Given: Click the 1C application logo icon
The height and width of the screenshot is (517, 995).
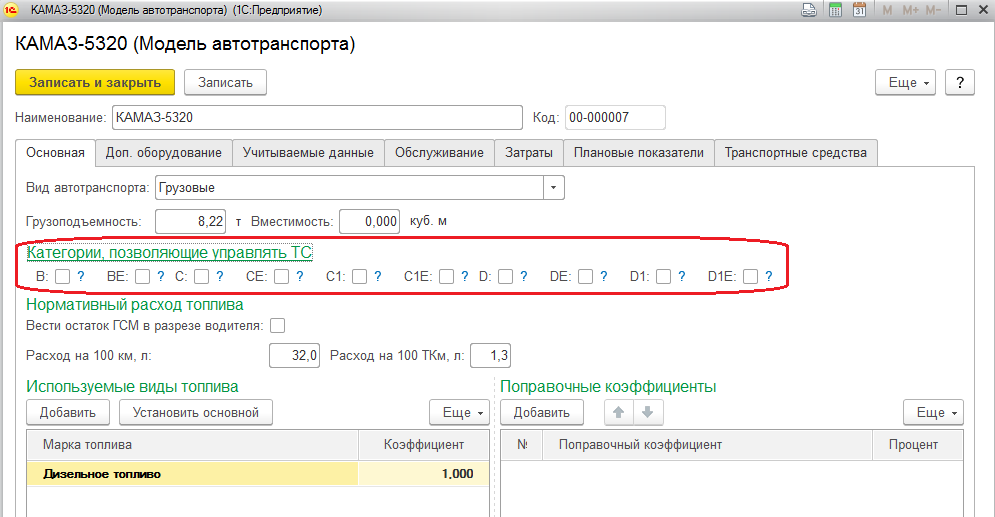Looking at the screenshot, I should pyautogui.click(x=11, y=10).
